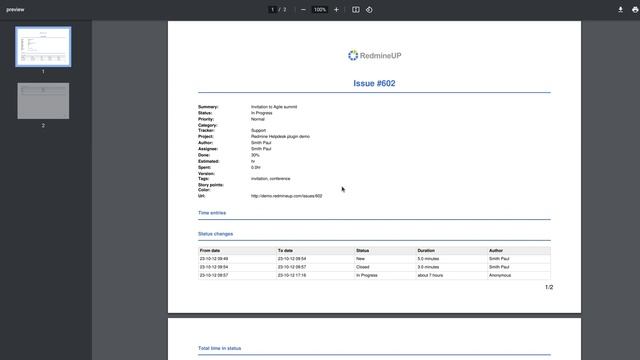Click the 'Story points:' field label
The width and height of the screenshot is (640, 360).
click(x=211, y=185)
